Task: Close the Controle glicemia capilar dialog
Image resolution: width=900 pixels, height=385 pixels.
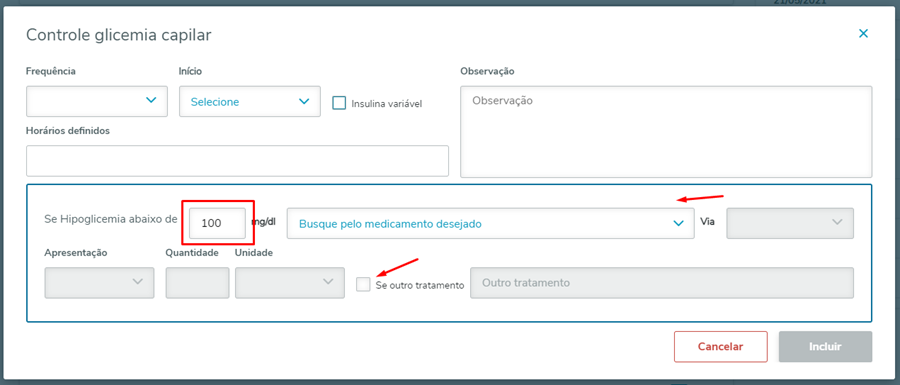Action: (x=863, y=34)
